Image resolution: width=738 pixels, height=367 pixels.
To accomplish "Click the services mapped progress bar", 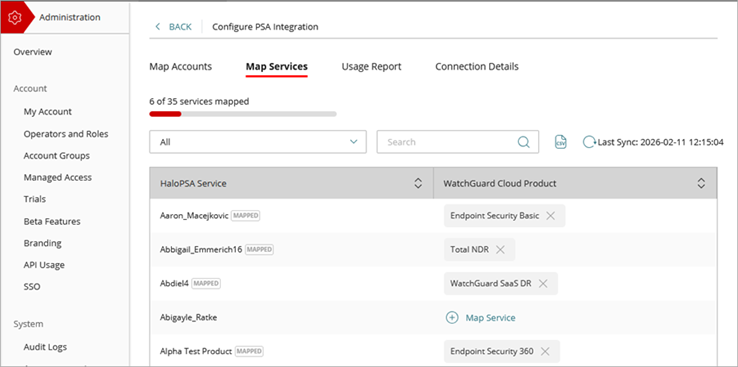I will point(243,114).
